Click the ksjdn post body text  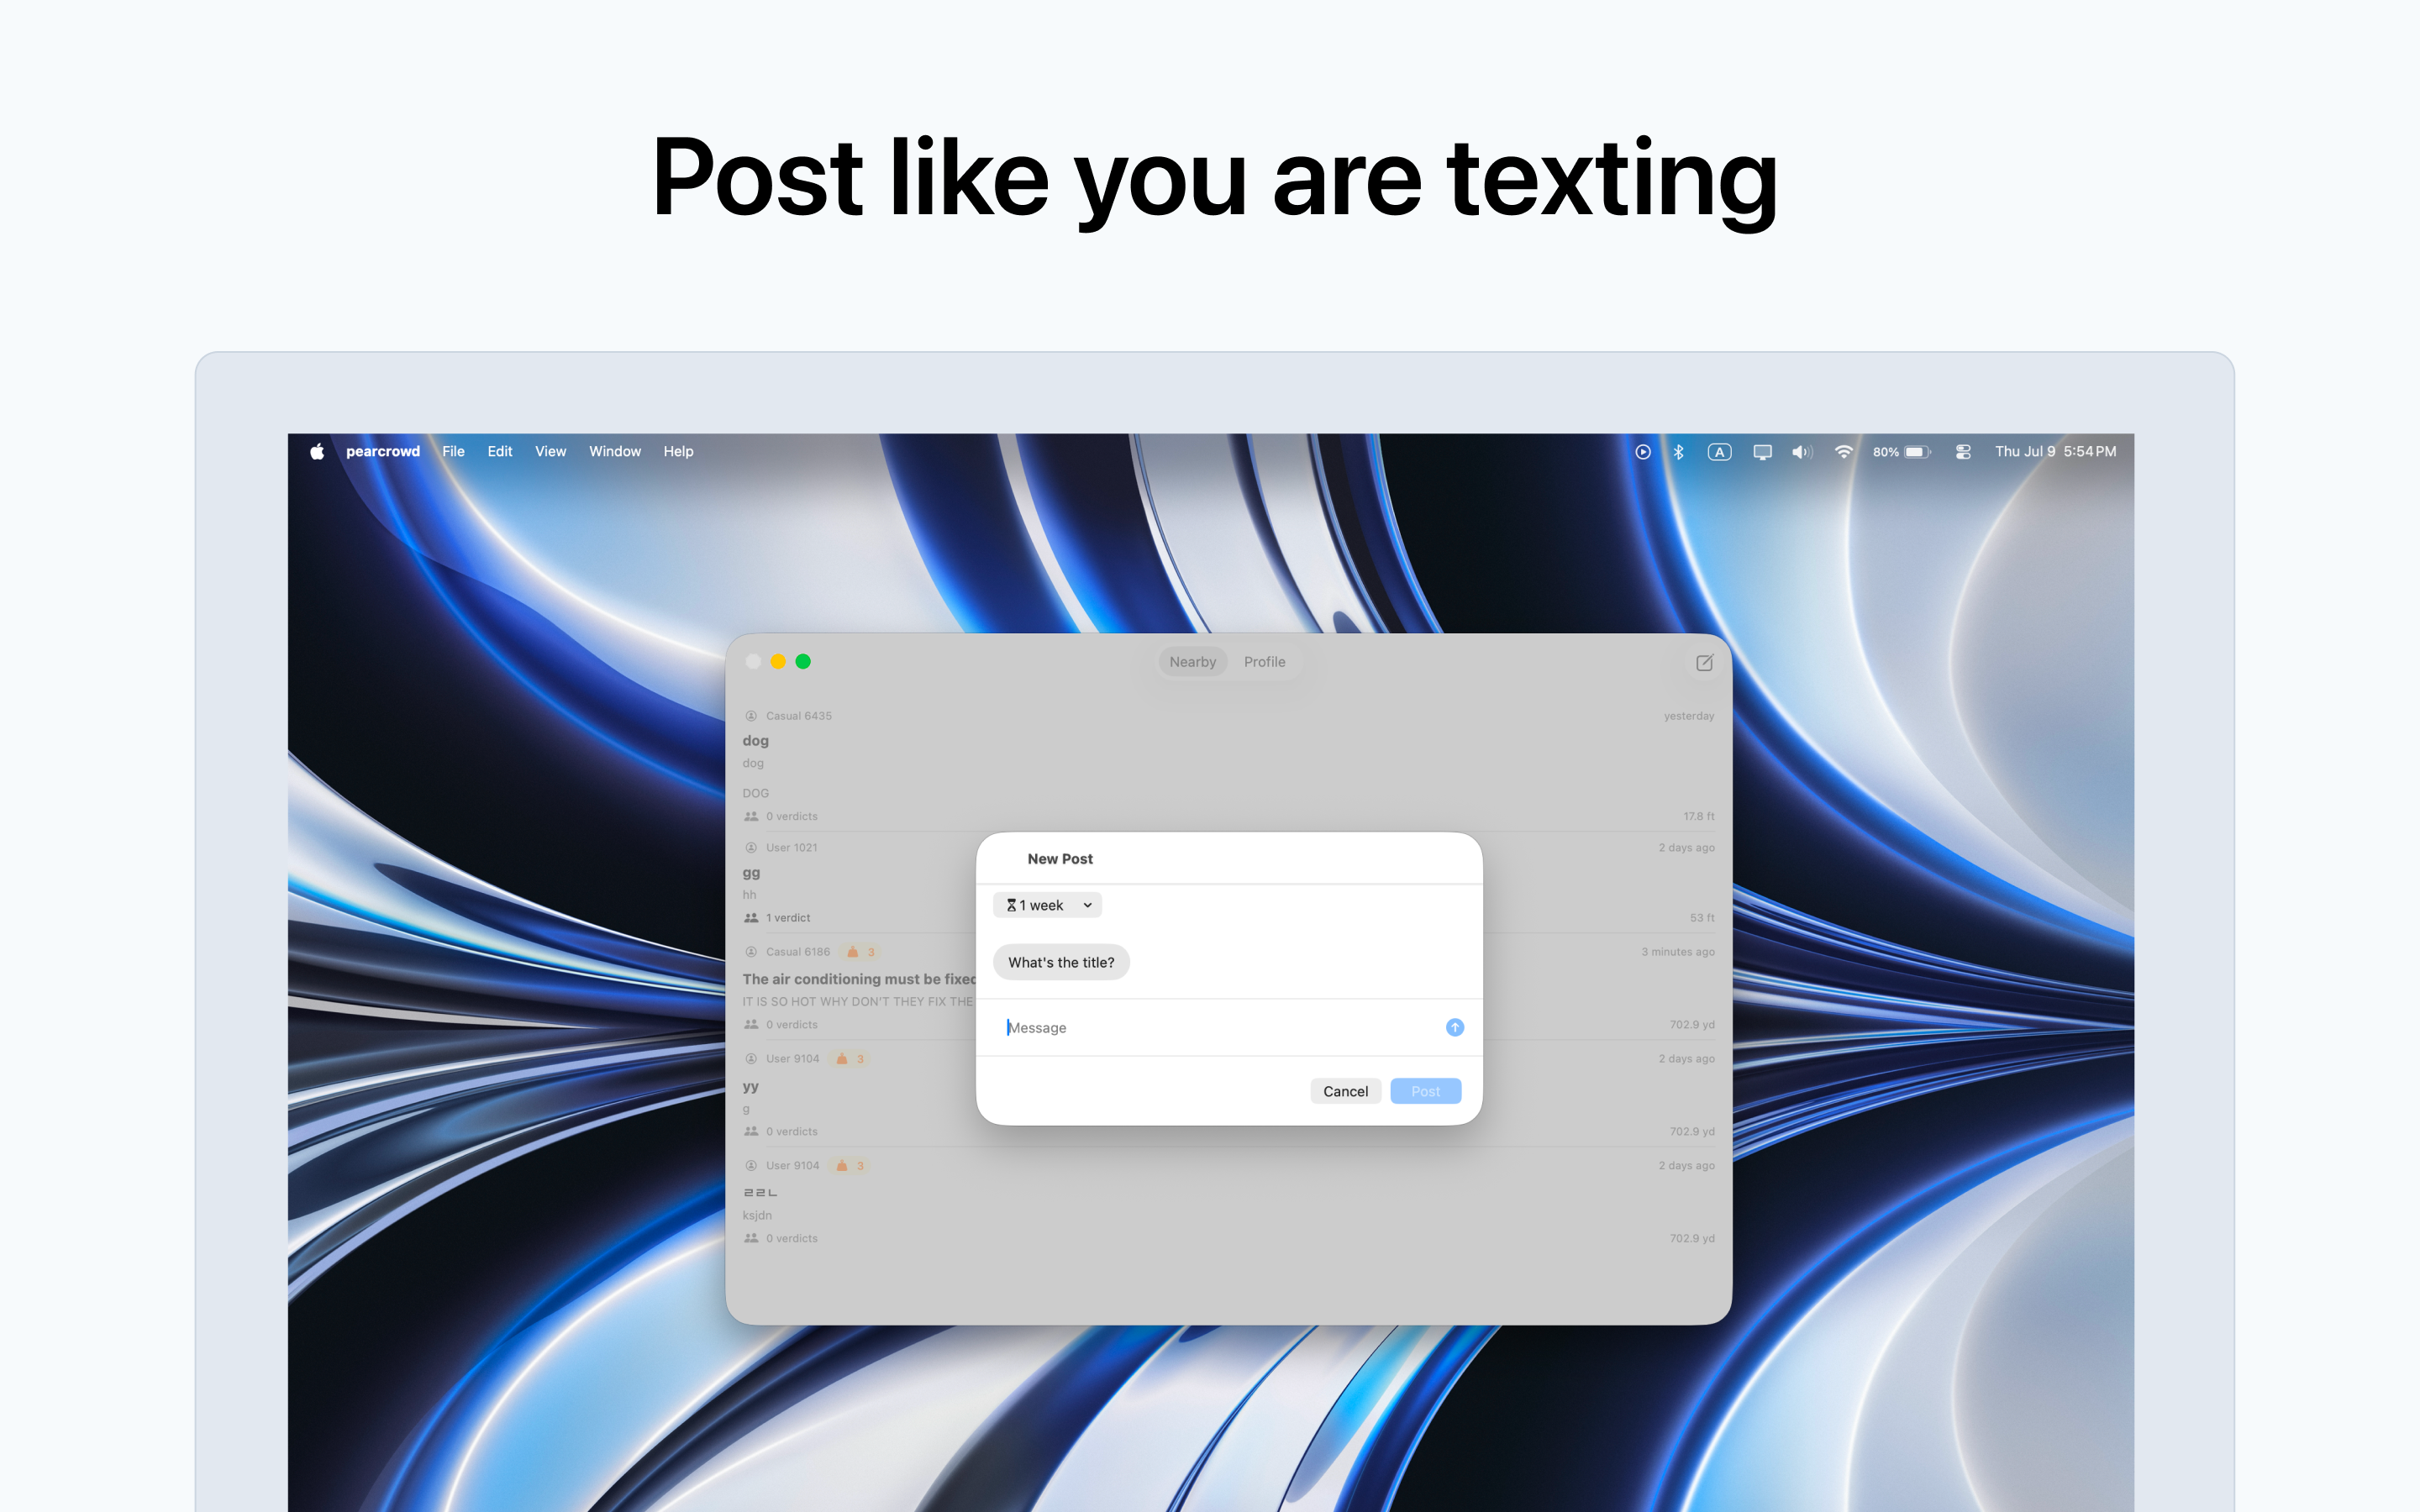[x=757, y=1216]
